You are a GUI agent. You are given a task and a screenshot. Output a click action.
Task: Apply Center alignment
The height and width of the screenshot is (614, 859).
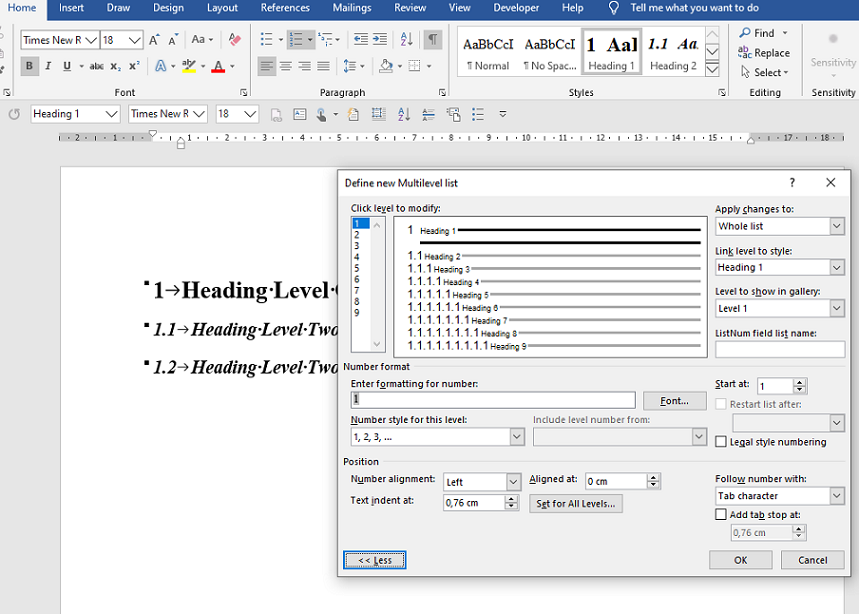284,66
